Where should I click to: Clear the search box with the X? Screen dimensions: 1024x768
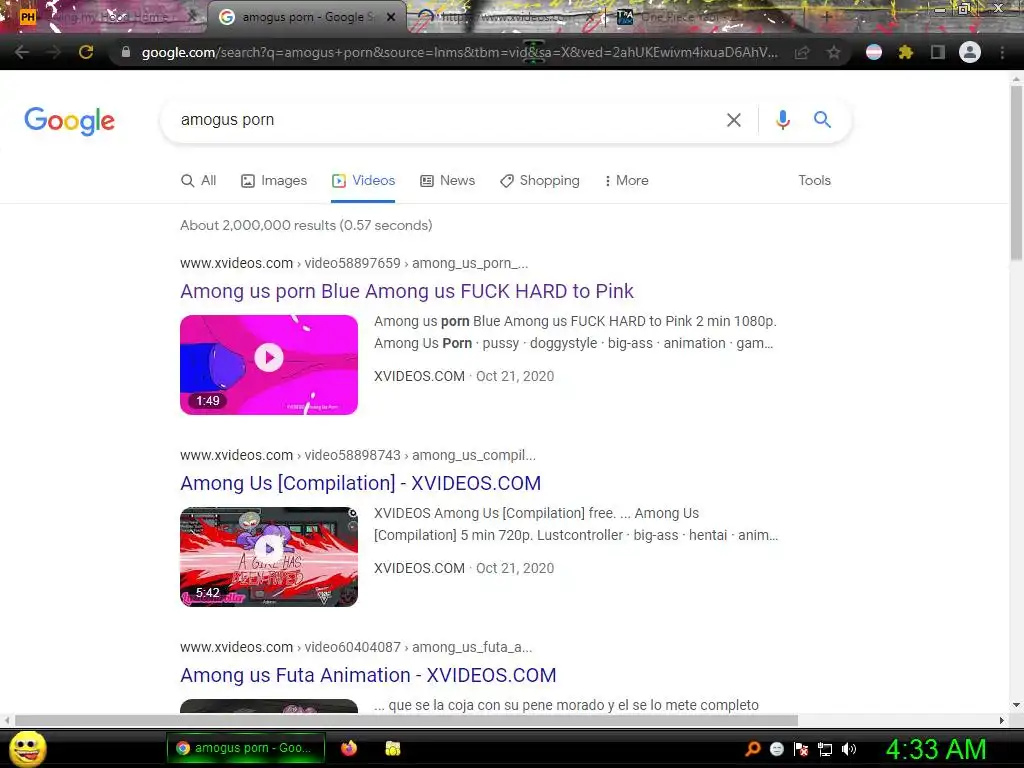coord(734,120)
